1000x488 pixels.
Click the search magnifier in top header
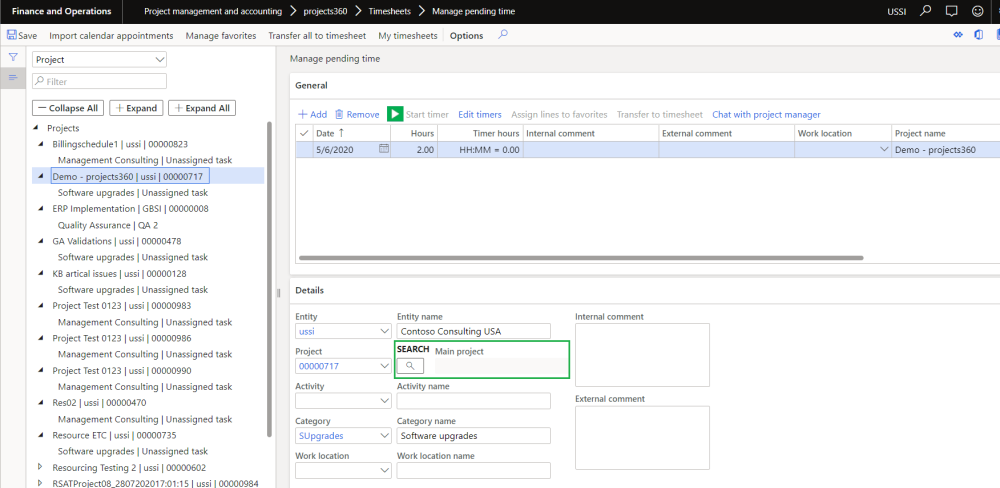(926, 11)
